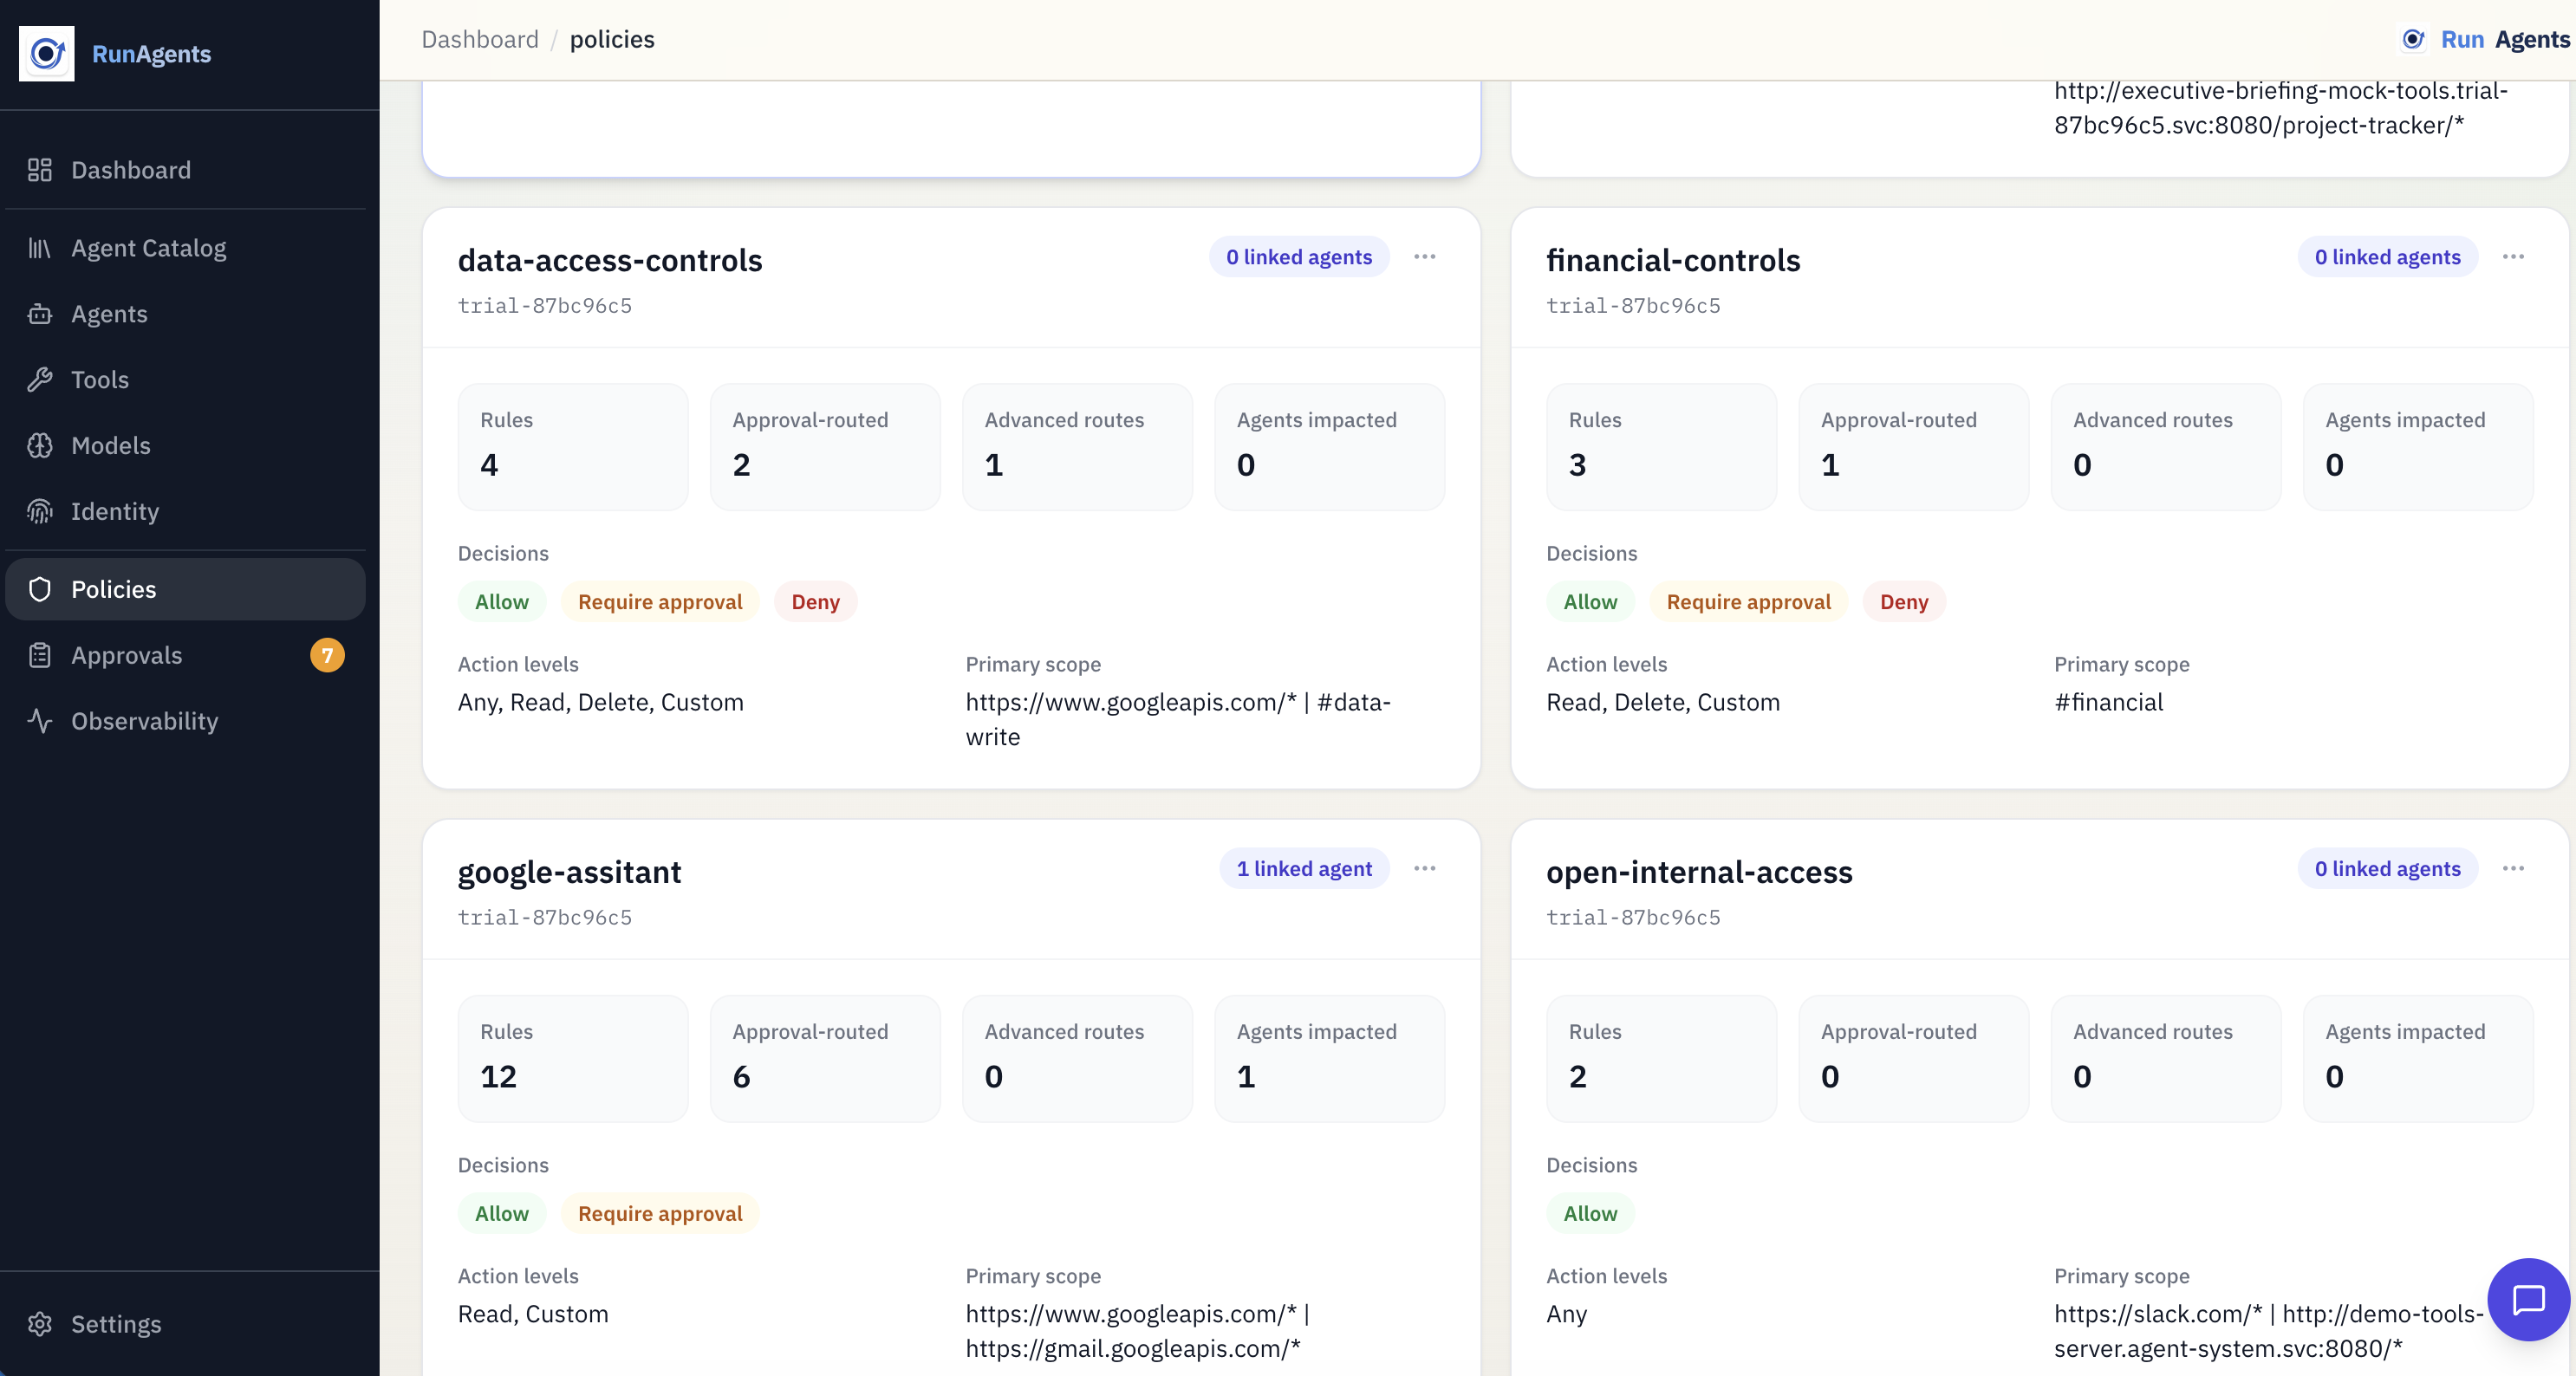Screen dimensions: 2576x1376
Task: Select Policies in the sidebar
Action: [x=113, y=589]
